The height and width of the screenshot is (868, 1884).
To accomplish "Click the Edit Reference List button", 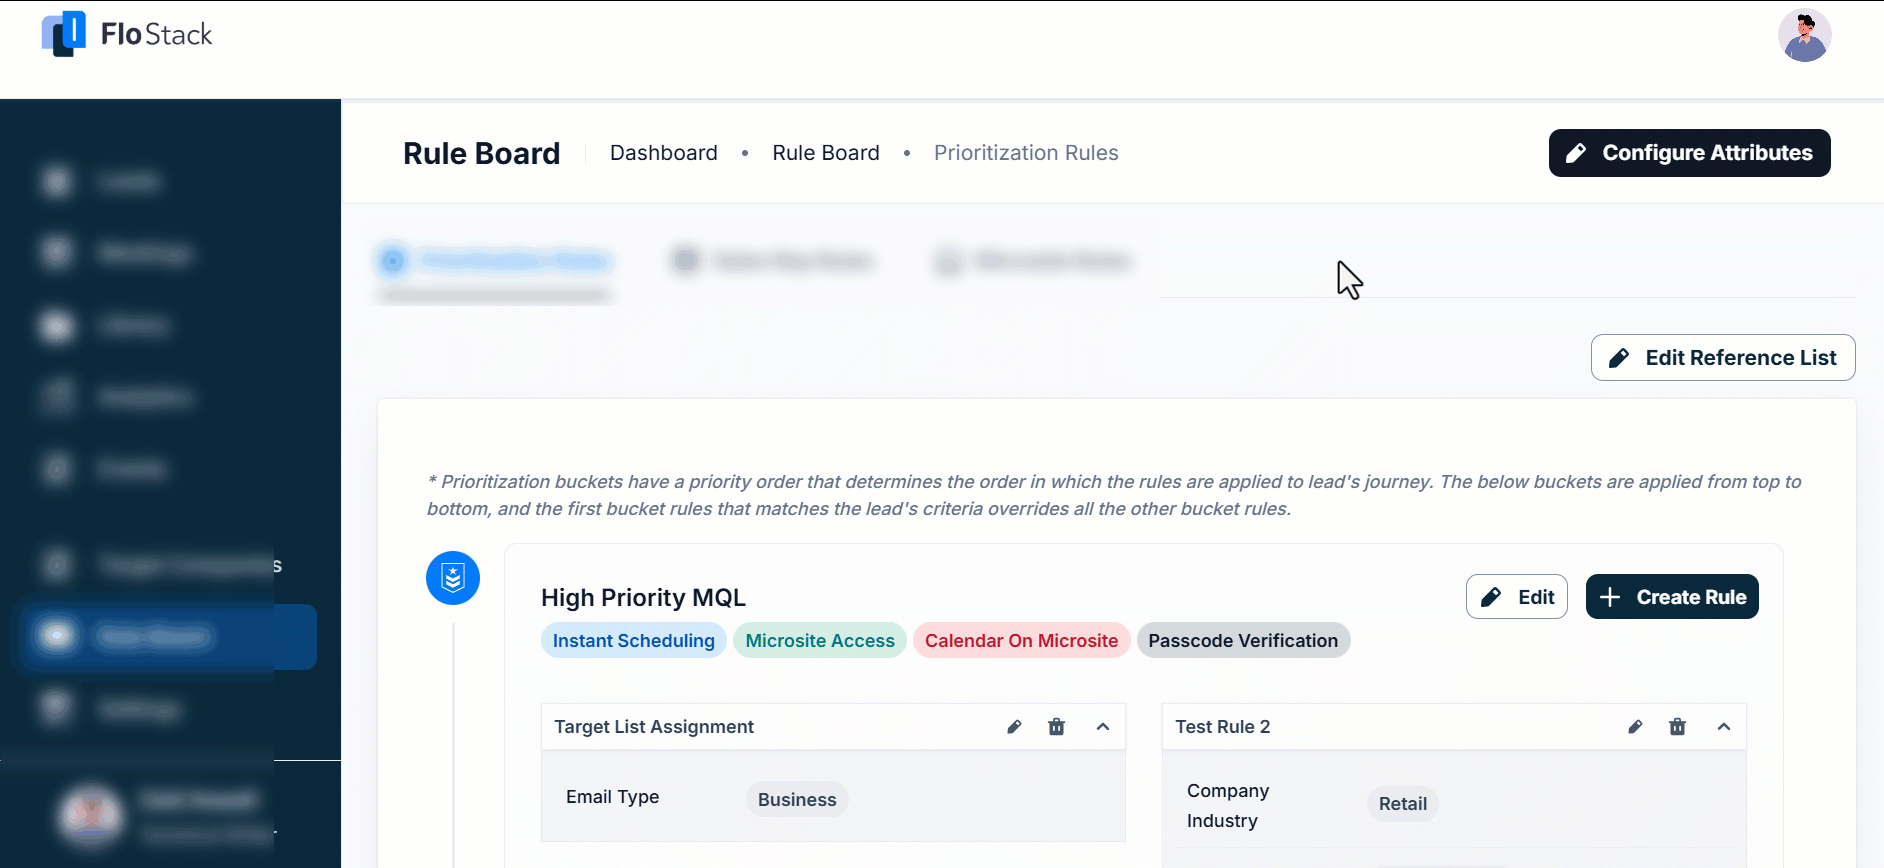I will tap(1722, 358).
